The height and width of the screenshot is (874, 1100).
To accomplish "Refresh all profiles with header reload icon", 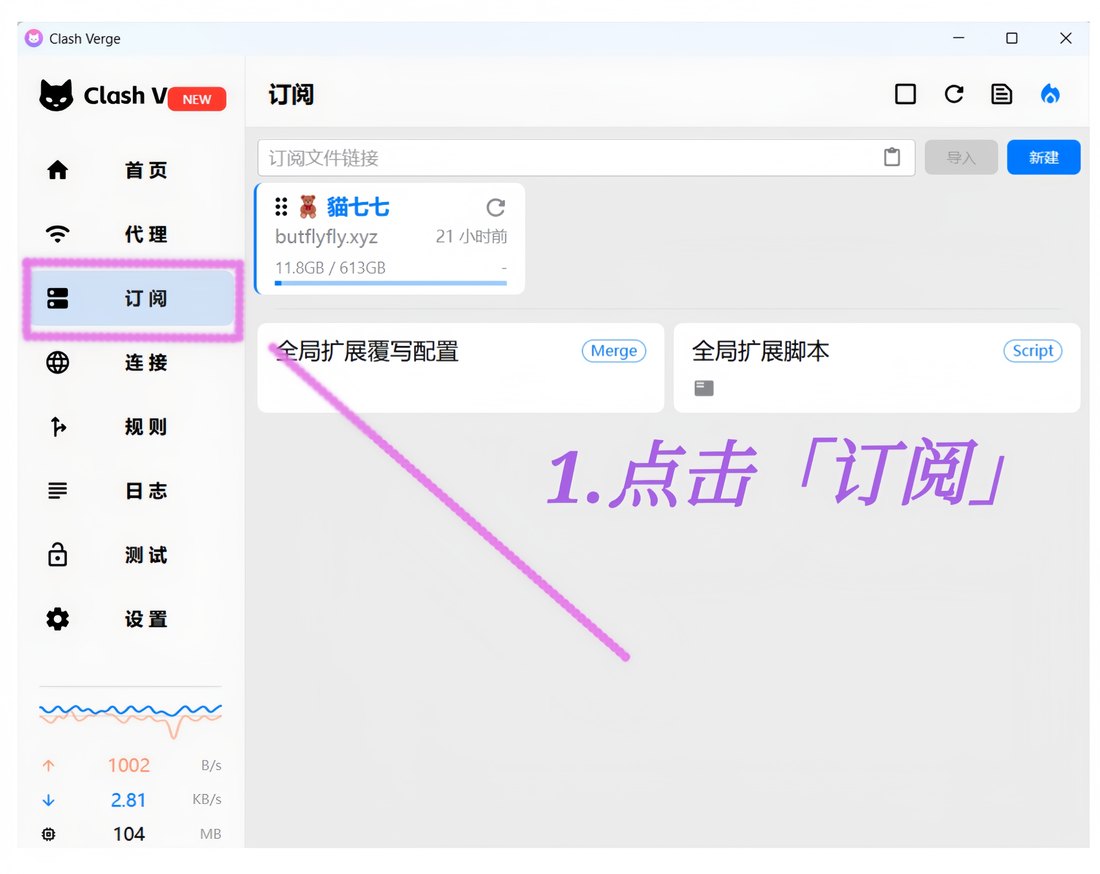I will point(953,94).
